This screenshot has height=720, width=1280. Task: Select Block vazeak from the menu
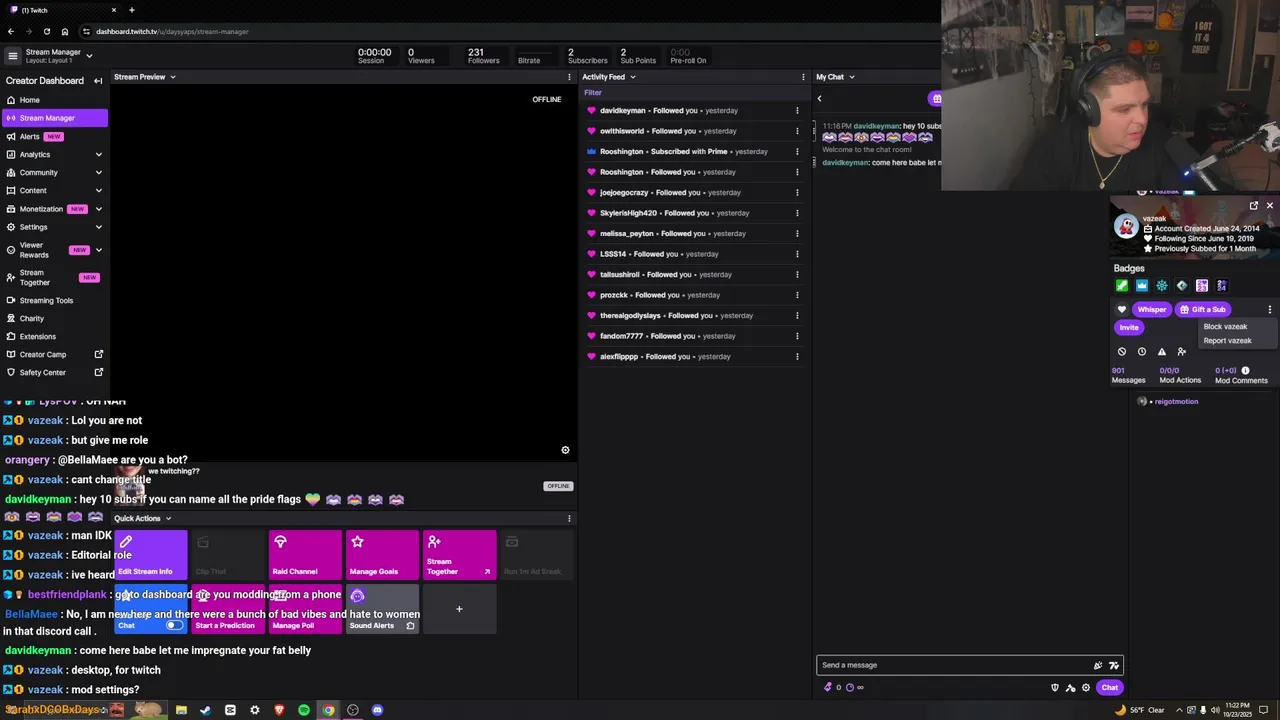click(1225, 326)
